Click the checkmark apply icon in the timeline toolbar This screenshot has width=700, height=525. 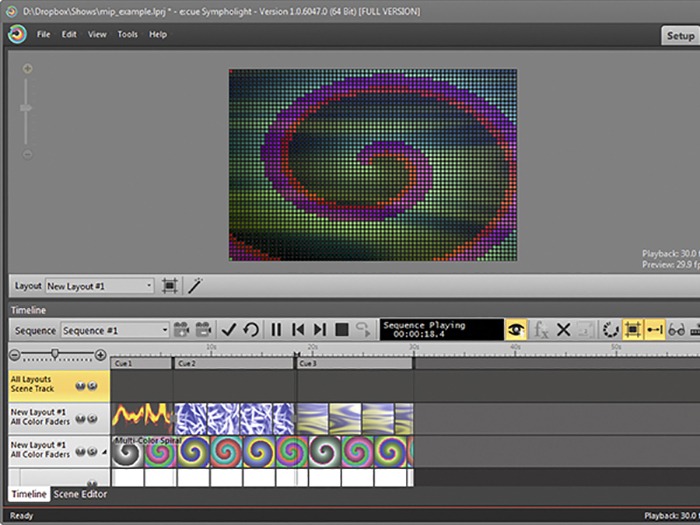coord(229,329)
